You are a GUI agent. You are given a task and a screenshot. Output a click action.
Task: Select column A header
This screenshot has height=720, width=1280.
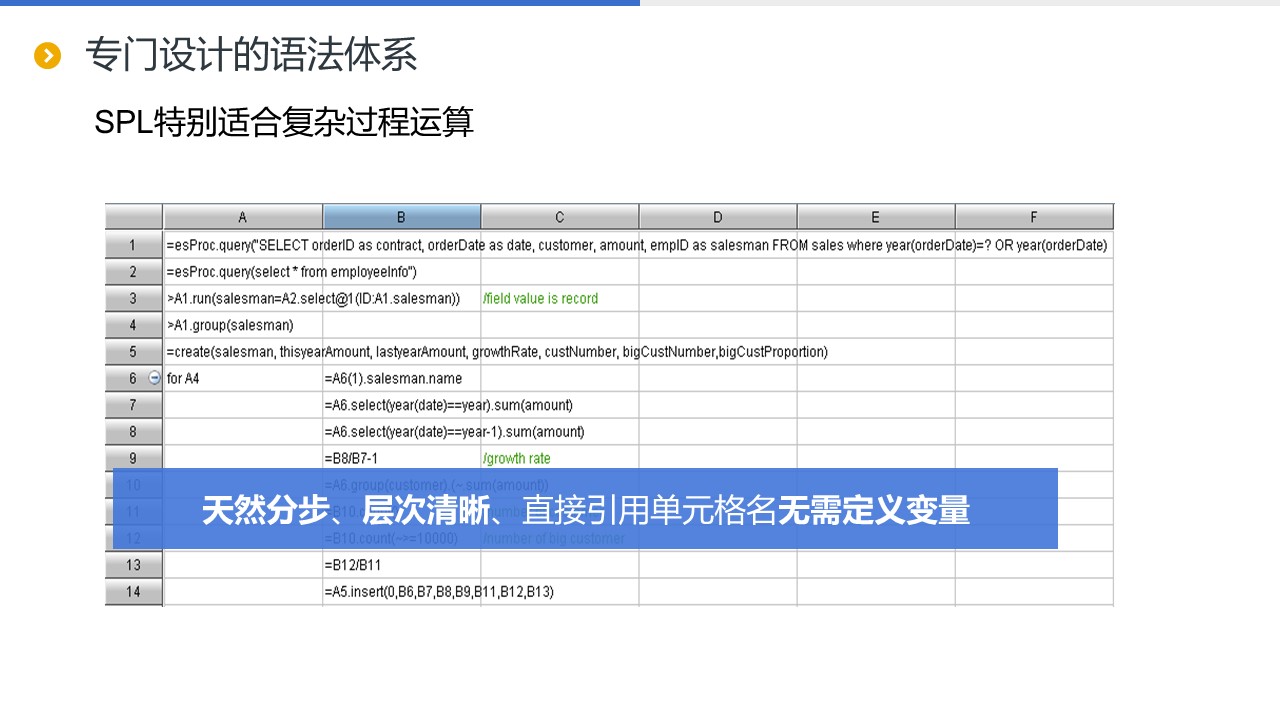(243, 217)
